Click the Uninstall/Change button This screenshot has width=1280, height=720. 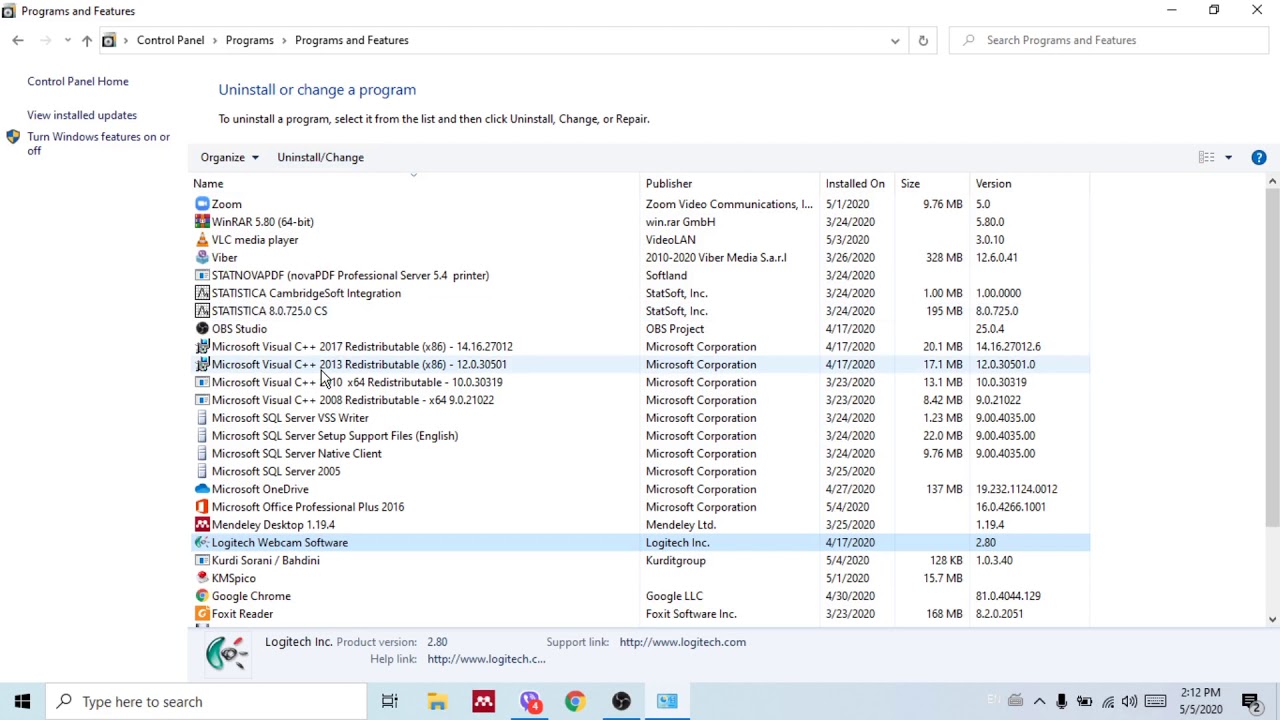[320, 157]
